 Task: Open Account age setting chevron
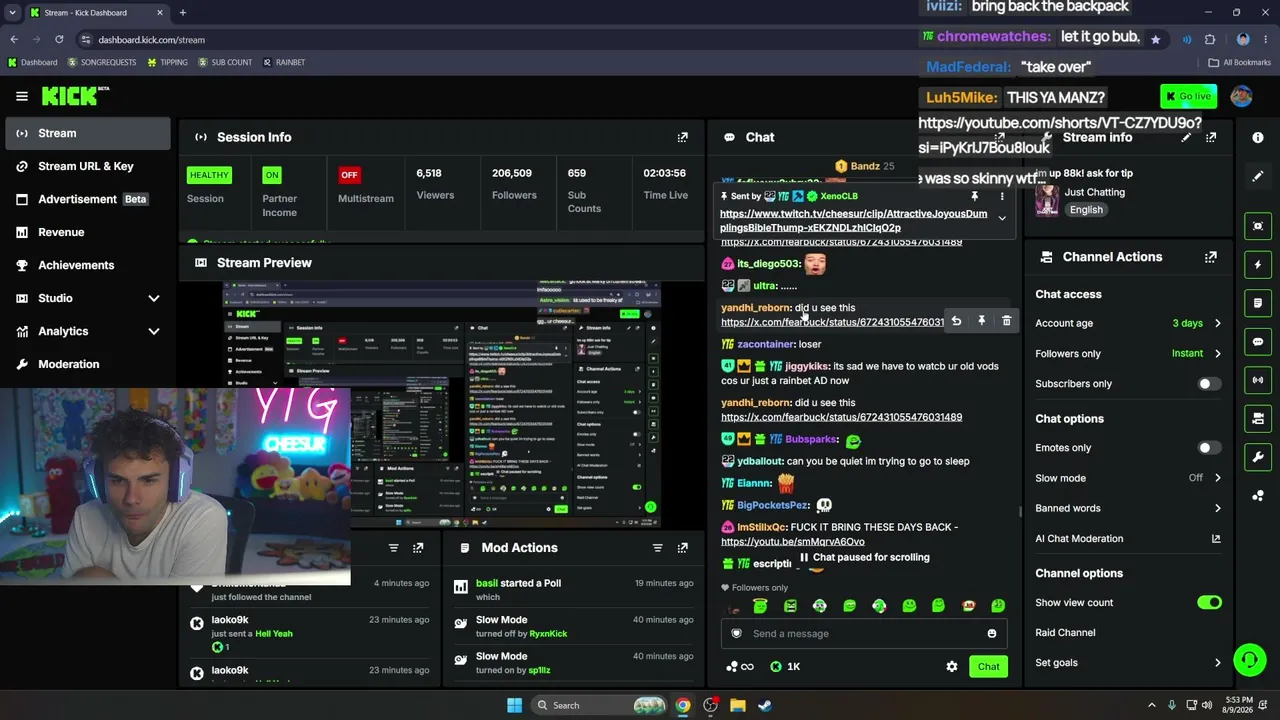(x=1217, y=324)
